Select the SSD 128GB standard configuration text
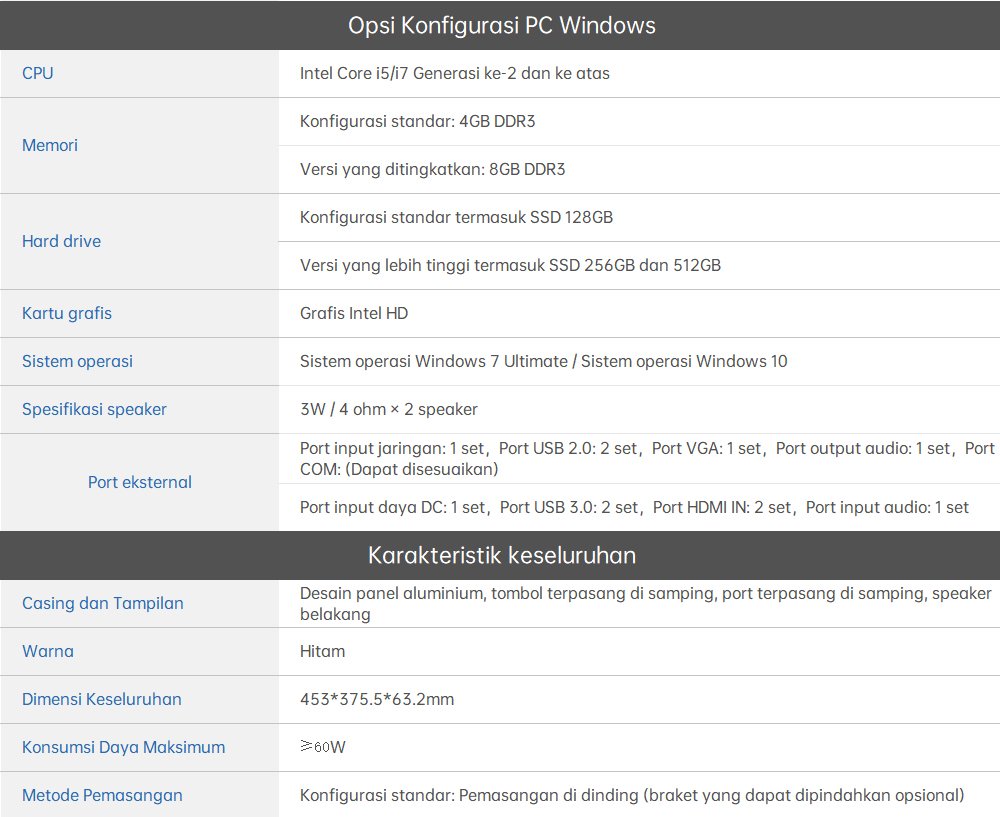The width and height of the screenshot is (1000, 817). (x=456, y=217)
